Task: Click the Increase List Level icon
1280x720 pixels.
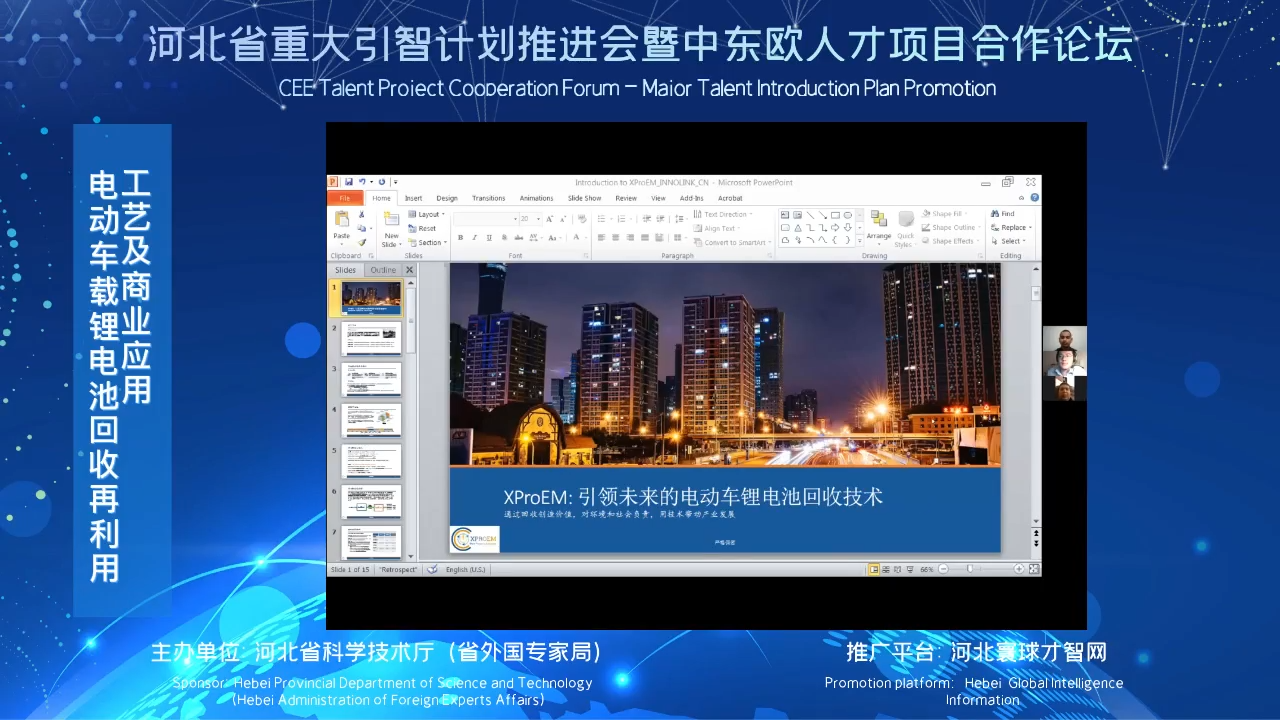Action: [661, 217]
